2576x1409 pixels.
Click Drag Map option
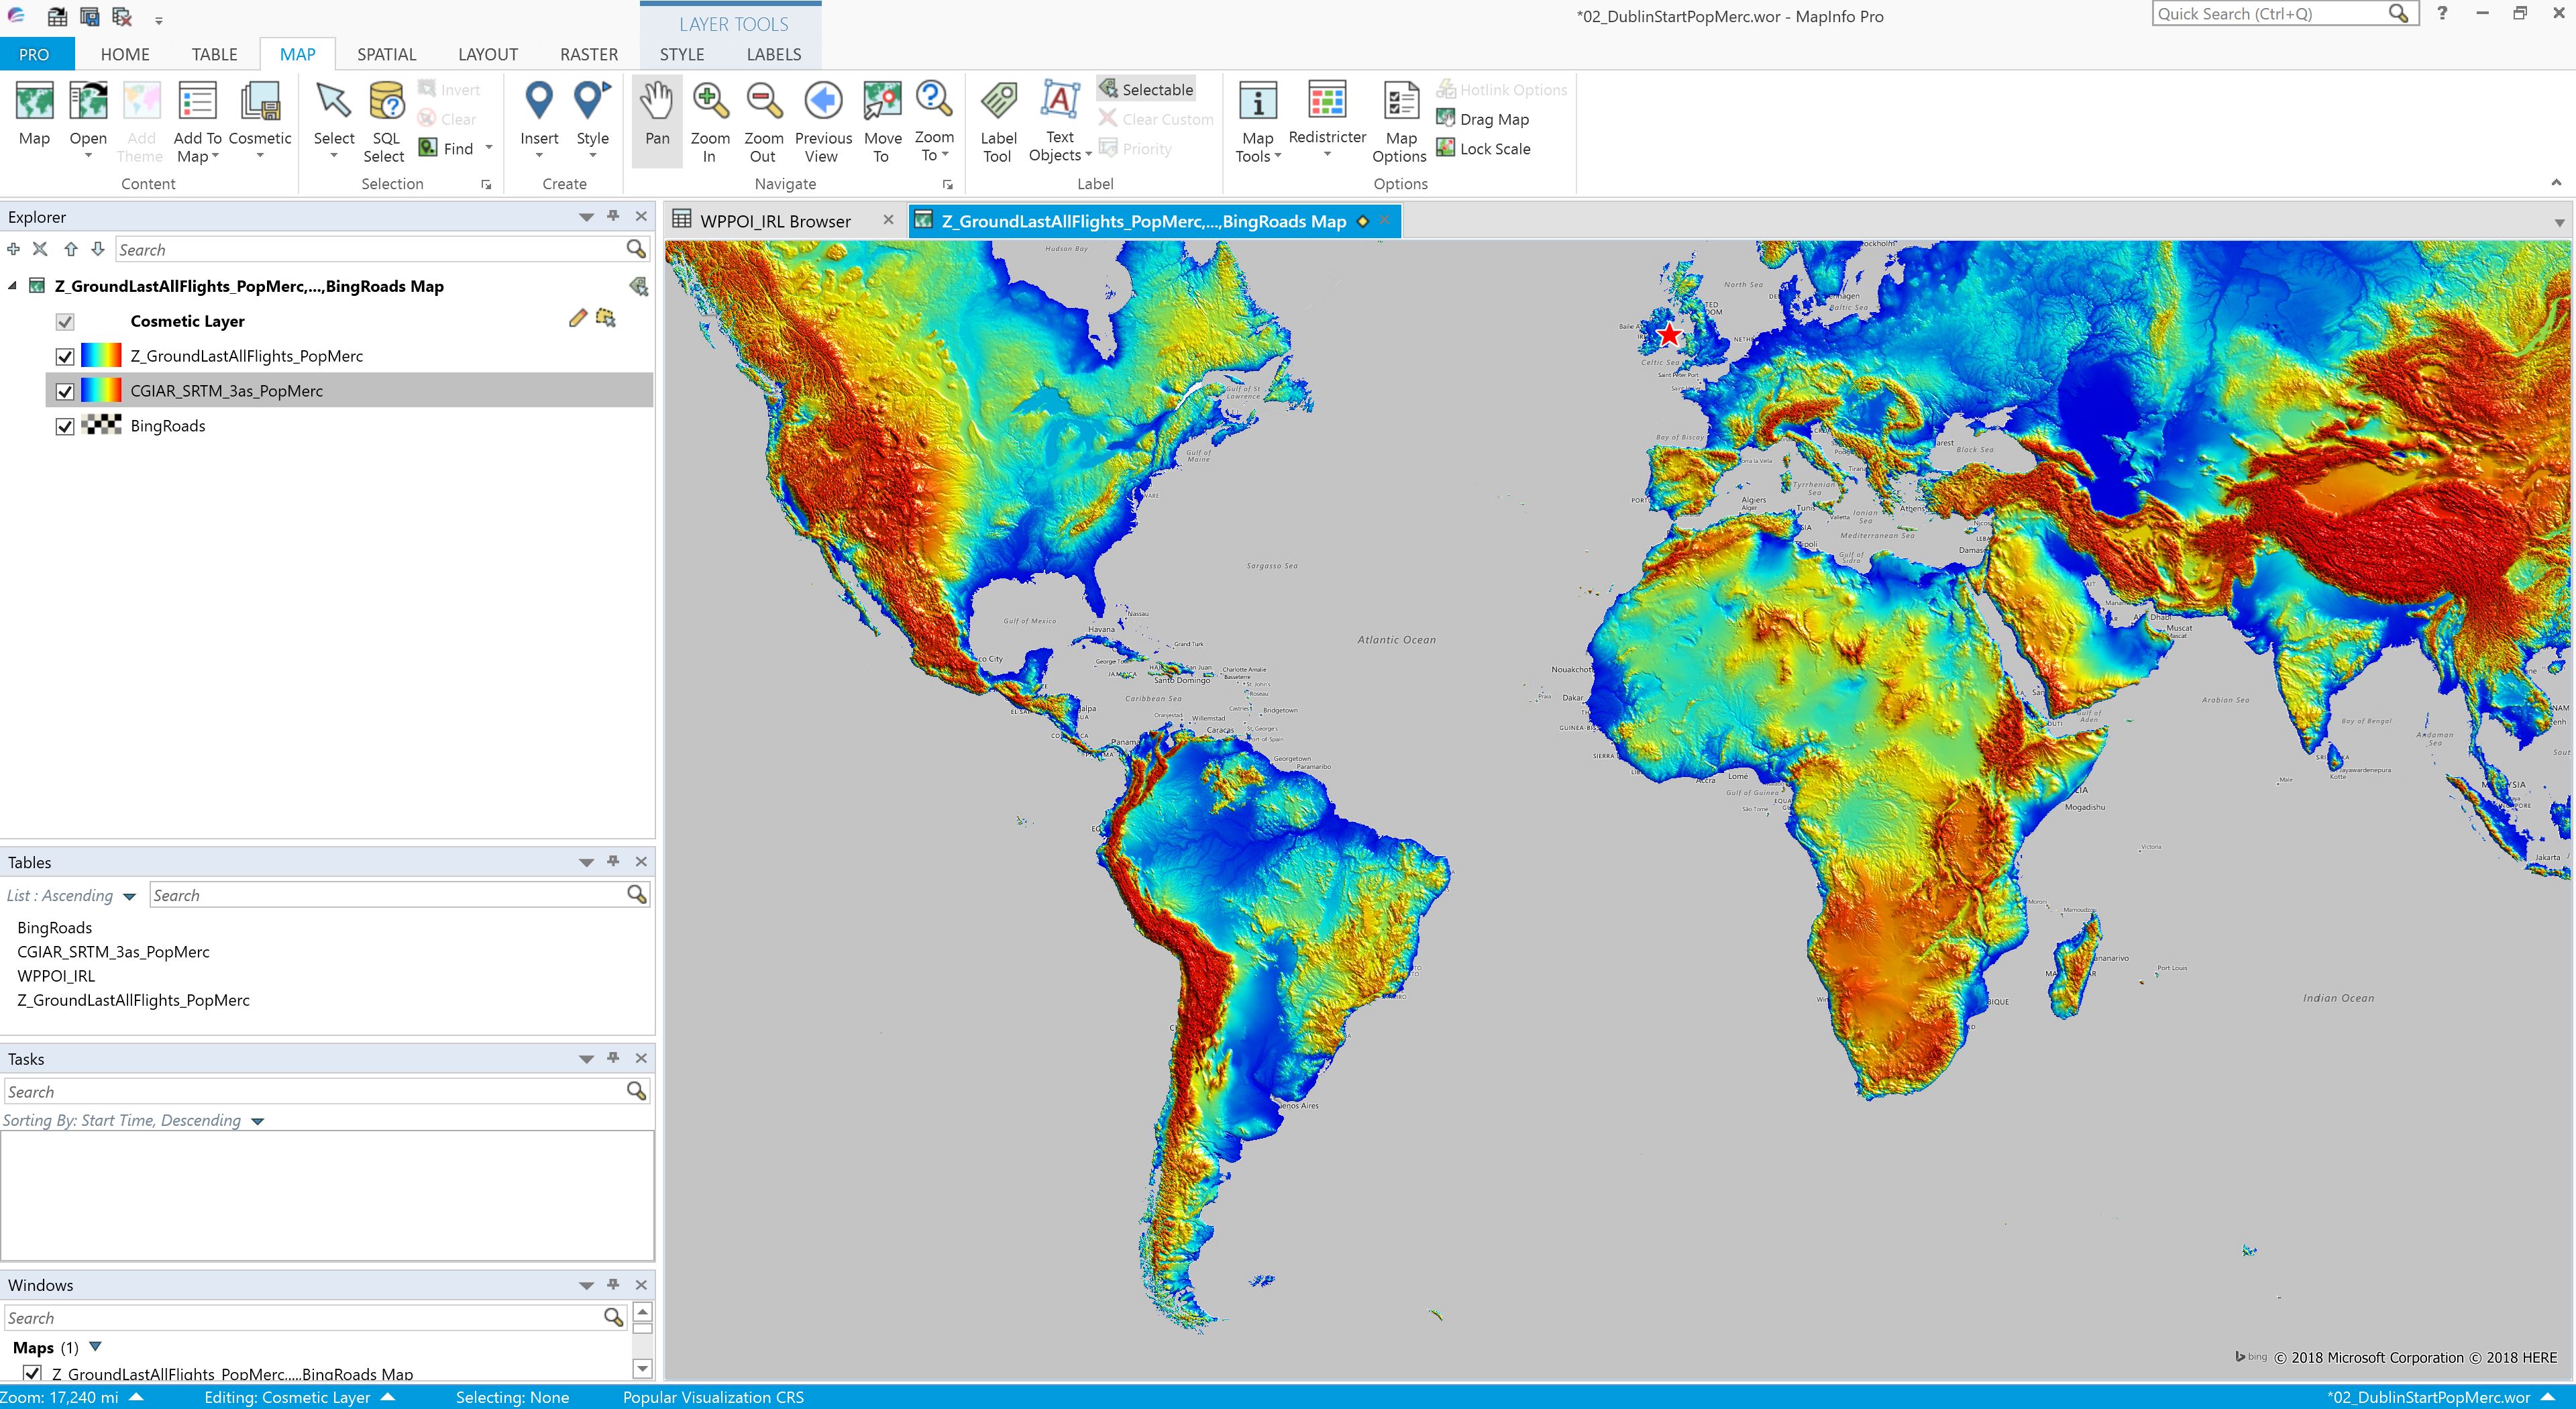click(1483, 119)
